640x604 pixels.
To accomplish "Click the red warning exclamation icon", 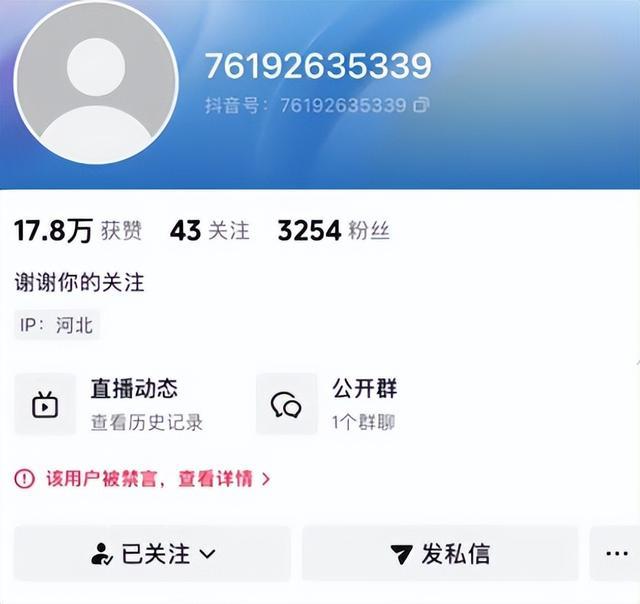I will pyautogui.click(x=24, y=478).
